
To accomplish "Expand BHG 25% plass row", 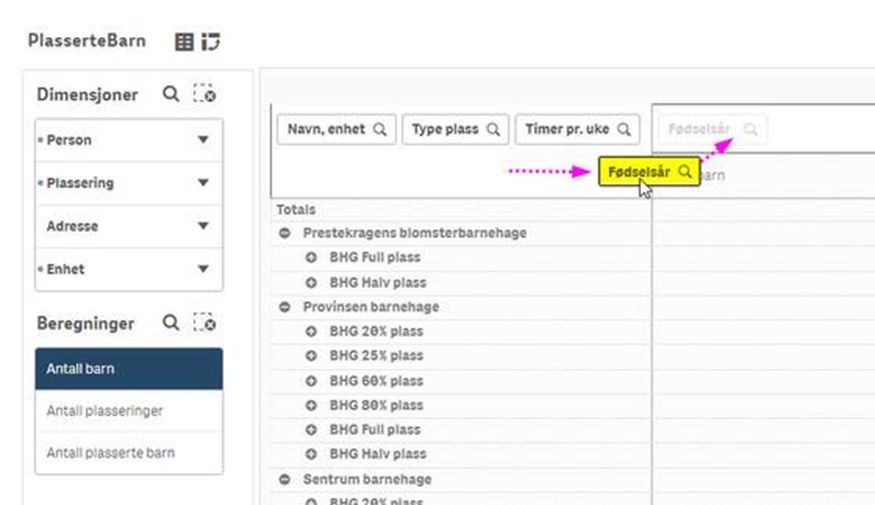I will 311,356.
